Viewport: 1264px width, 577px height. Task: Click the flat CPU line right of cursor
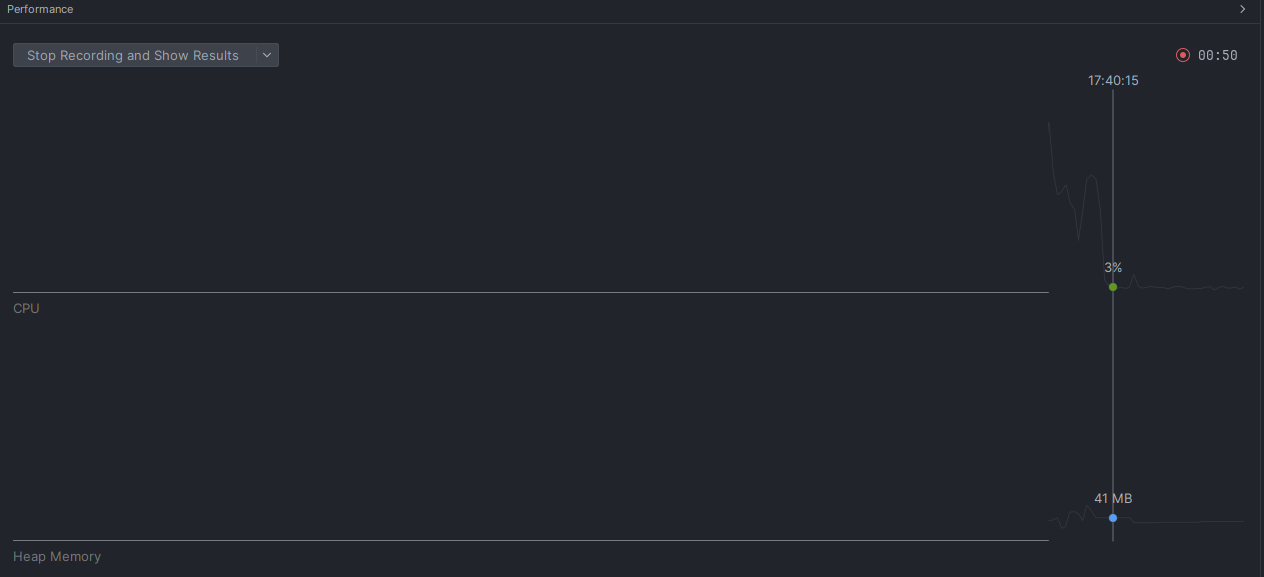coord(1190,288)
